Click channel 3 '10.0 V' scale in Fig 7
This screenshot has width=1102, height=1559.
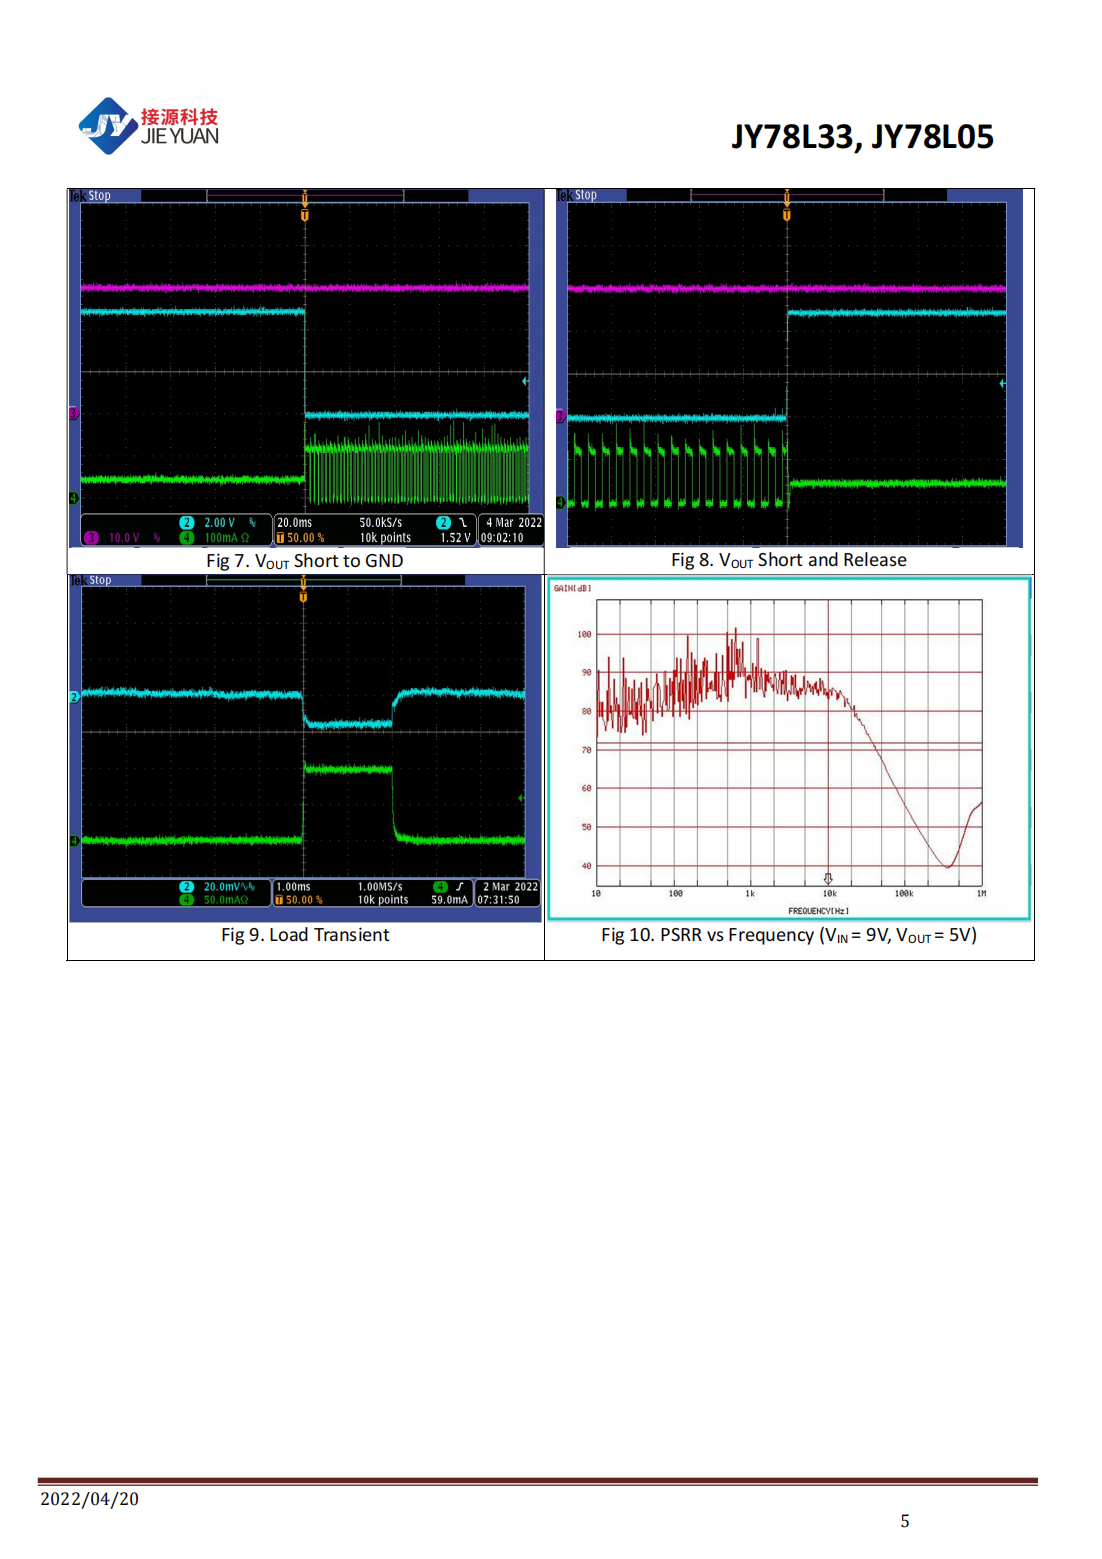[x=124, y=538]
